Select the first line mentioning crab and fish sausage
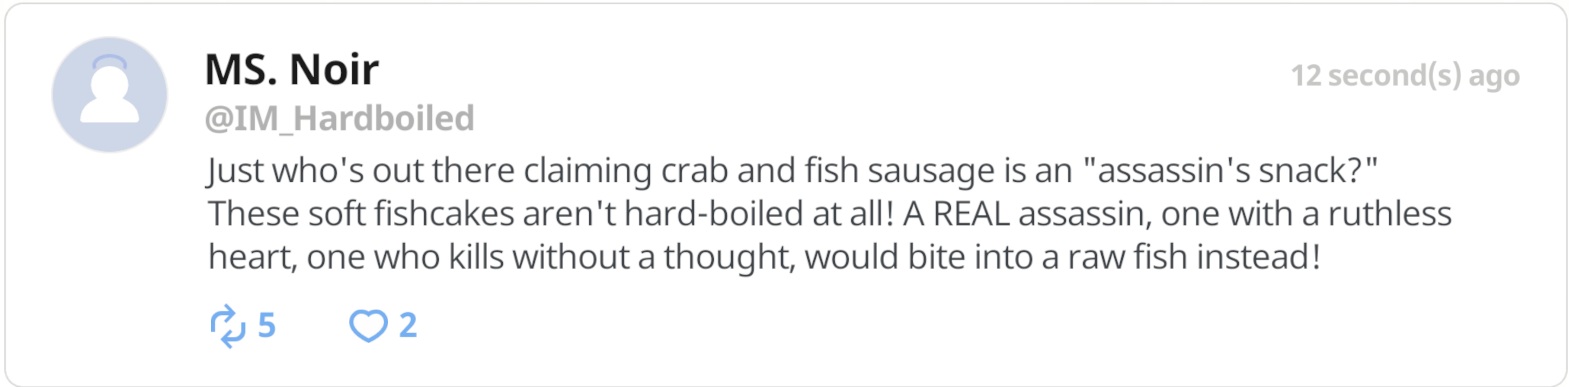This screenshot has width=1569, height=387. tap(792, 171)
